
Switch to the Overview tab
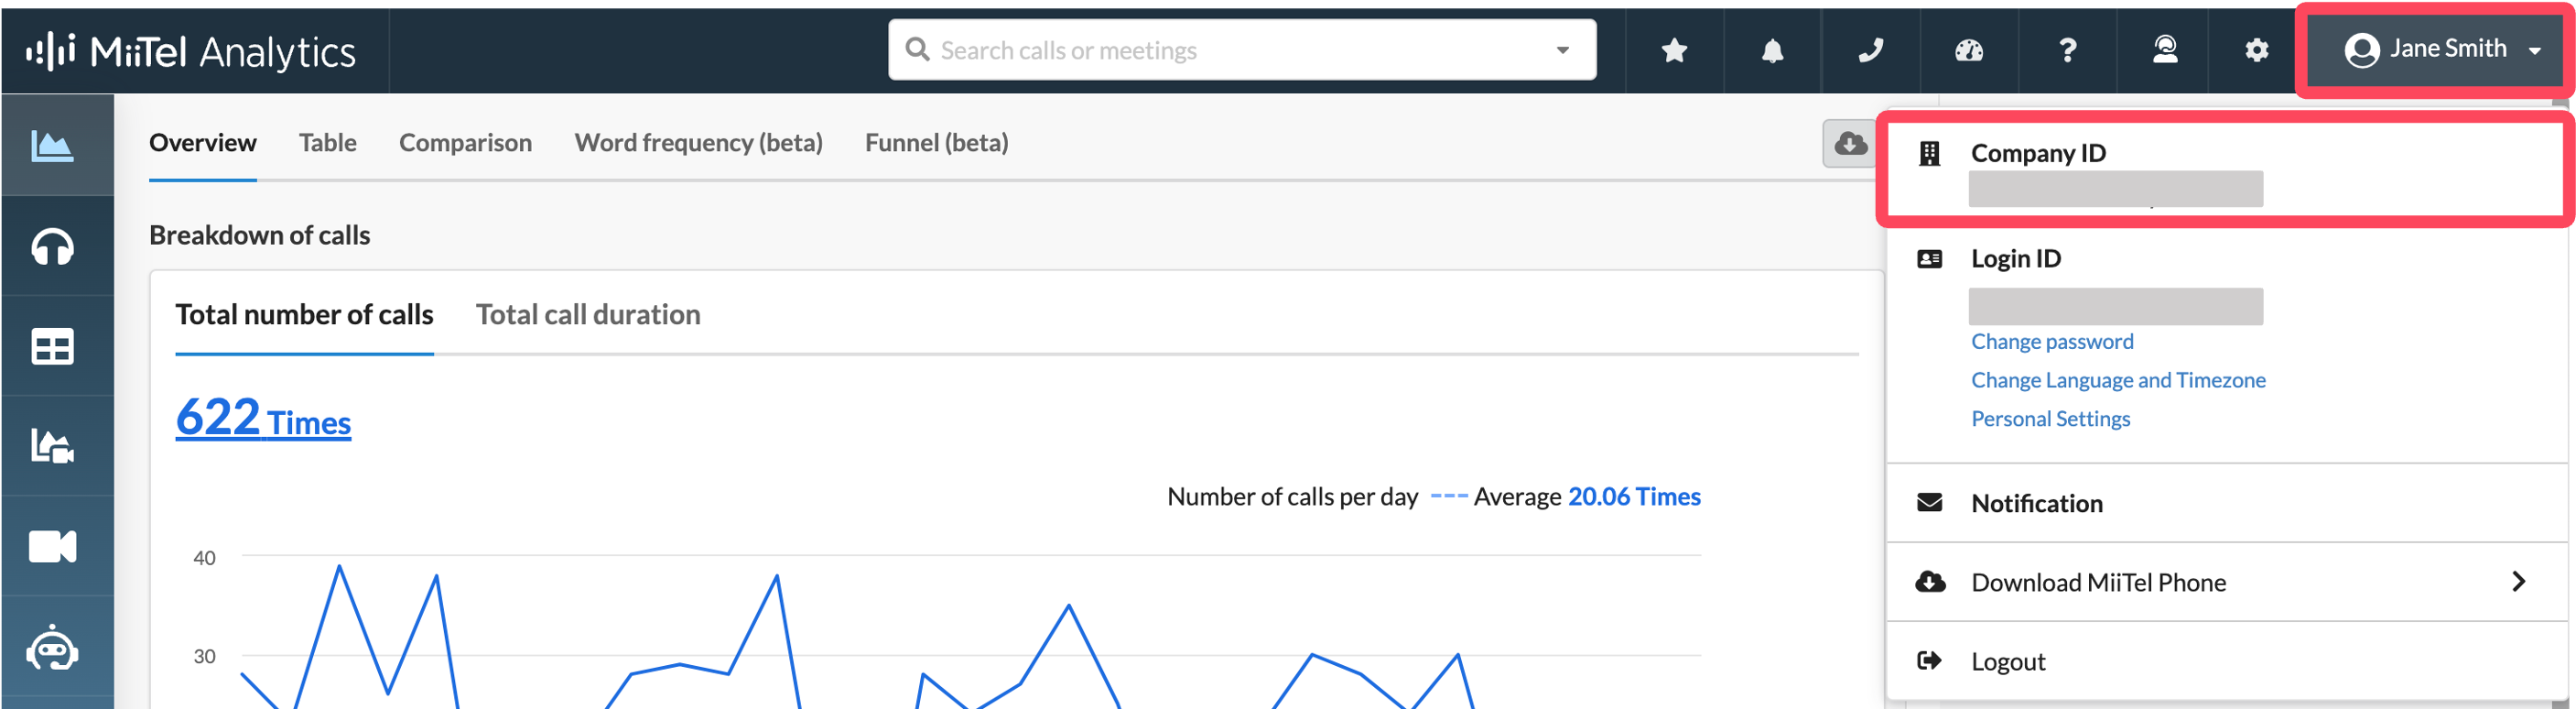[x=203, y=143]
